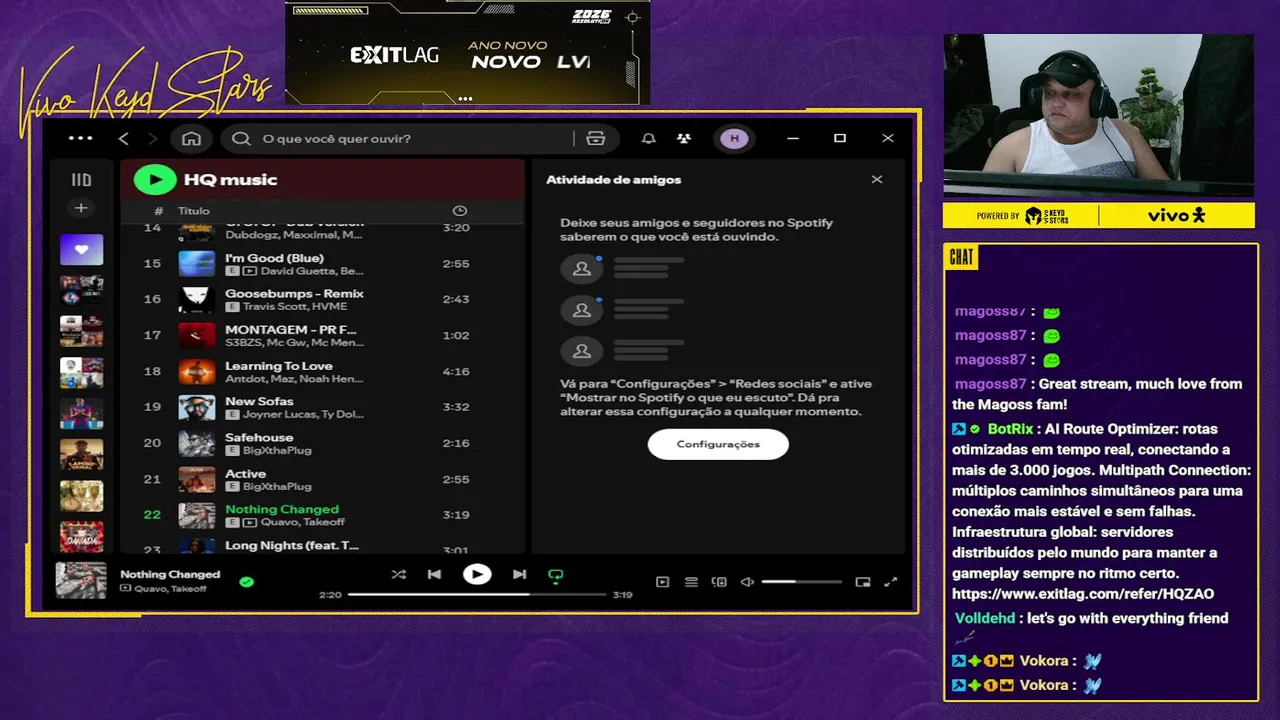Click the 'Volldehd' username in chat
This screenshot has height=720, width=1280.
point(985,618)
